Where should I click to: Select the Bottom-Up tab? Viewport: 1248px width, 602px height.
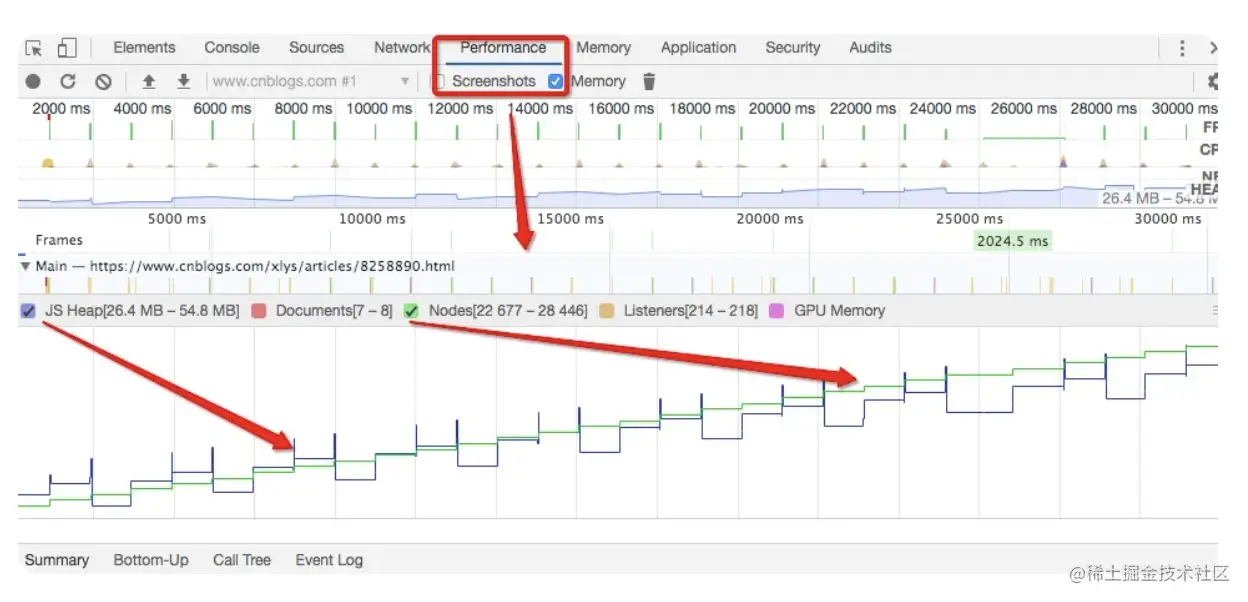click(x=151, y=561)
